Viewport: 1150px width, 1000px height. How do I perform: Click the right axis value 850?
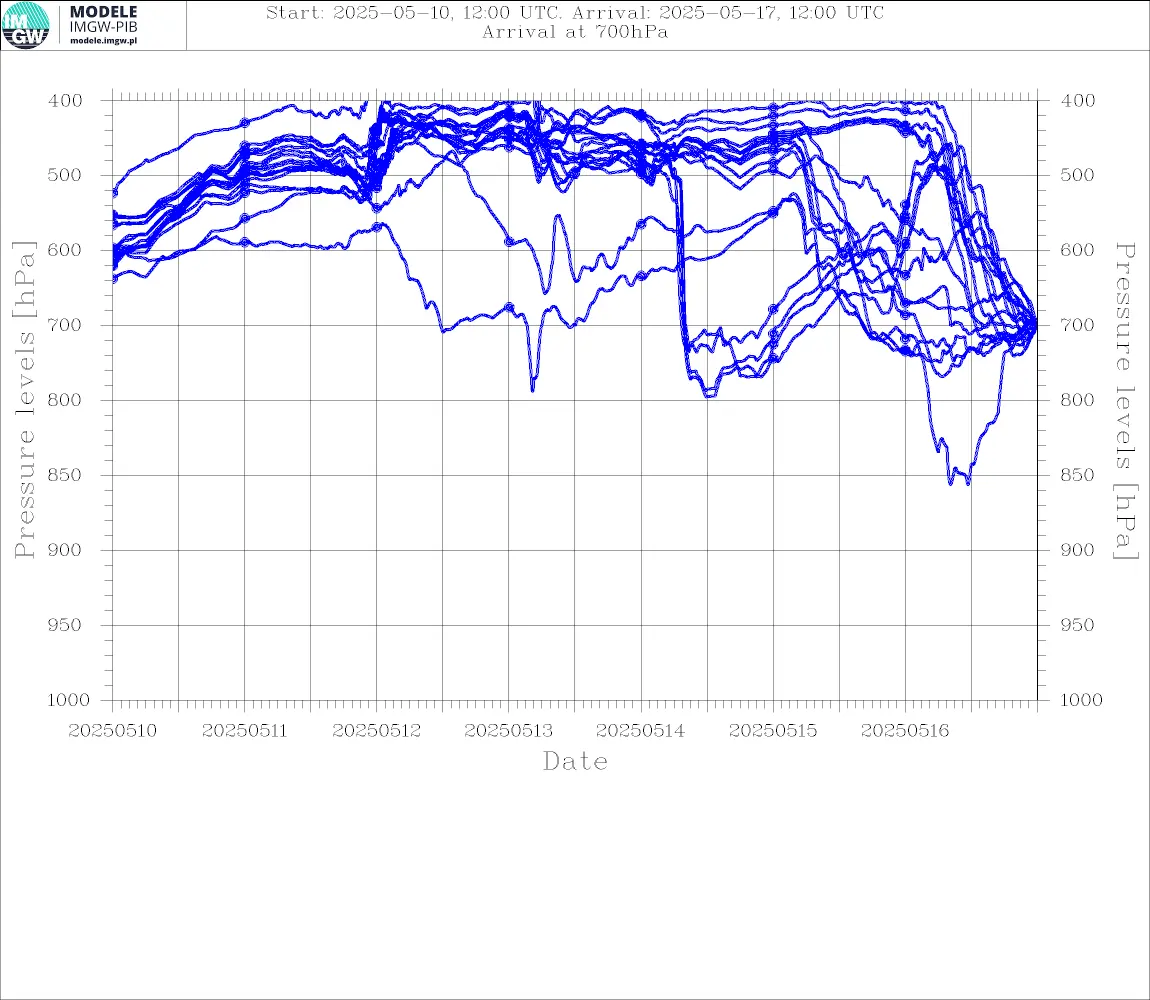click(1077, 475)
